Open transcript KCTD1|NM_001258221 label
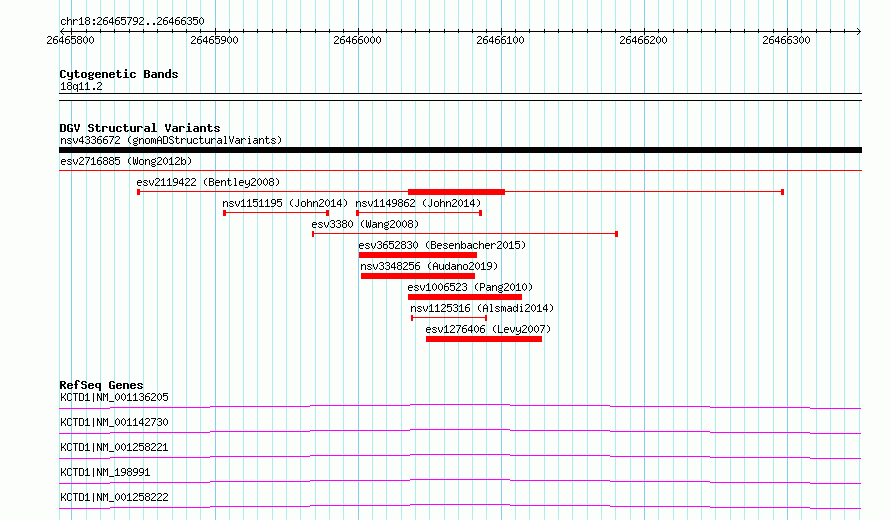Image resolution: width=890 pixels, height=520 pixels. coord(114,447)
